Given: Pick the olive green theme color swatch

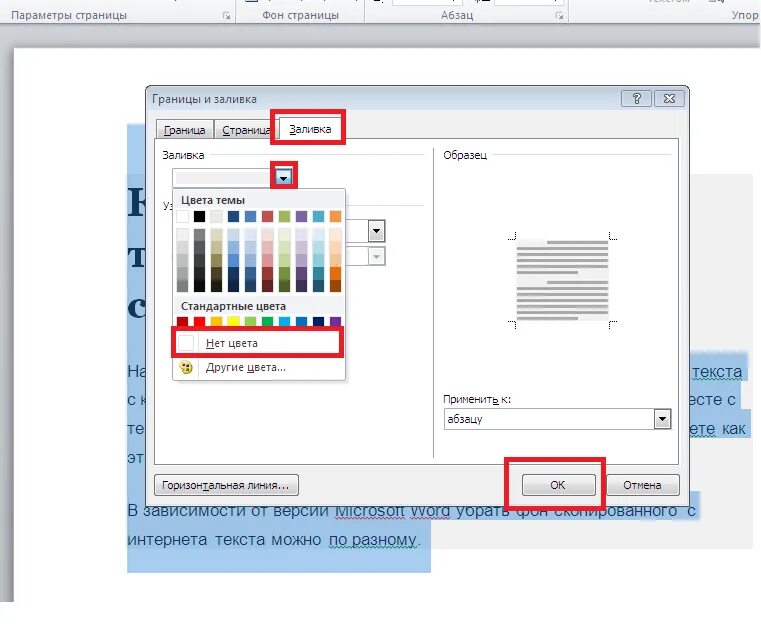Looking at the screenshot, I should [284, 216].
